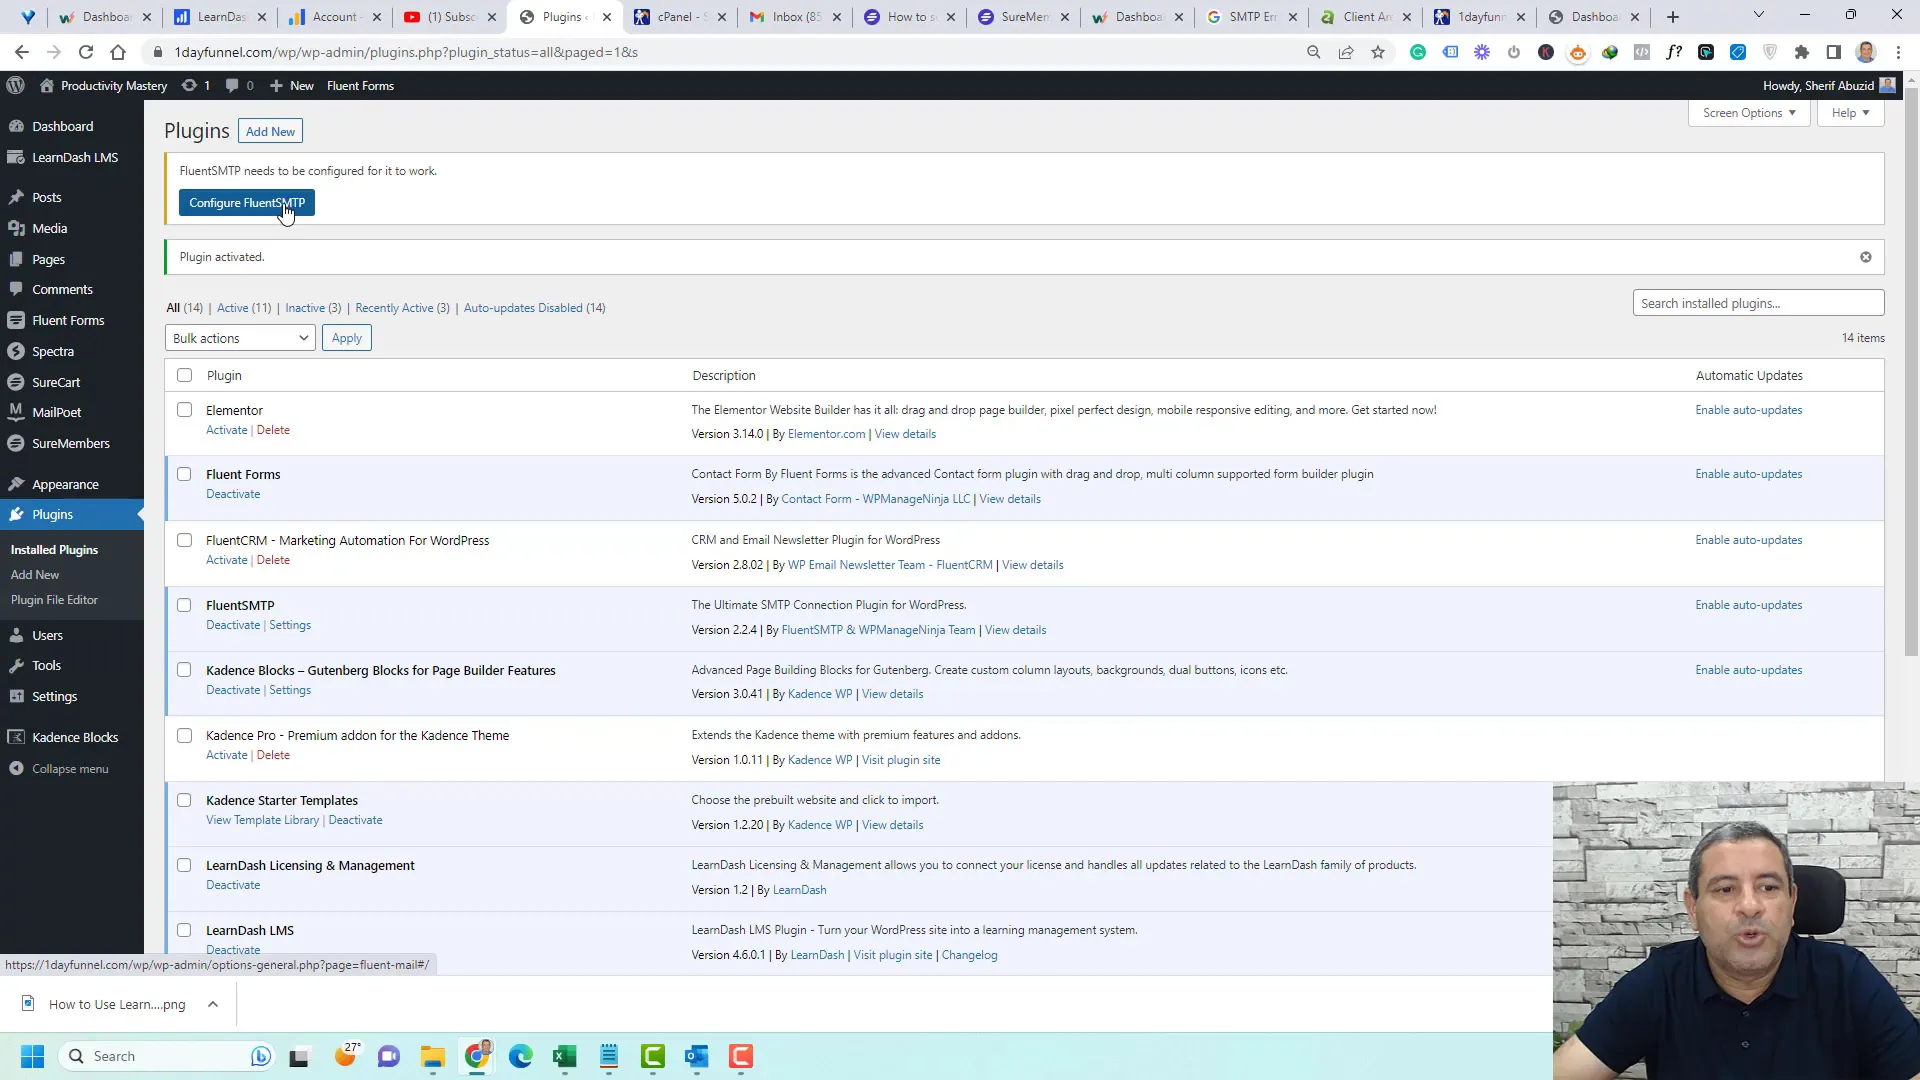Filter plugins by Inactive
Image resolution: width=1920 pixels, height=1080 pixels.
point(305,308)
